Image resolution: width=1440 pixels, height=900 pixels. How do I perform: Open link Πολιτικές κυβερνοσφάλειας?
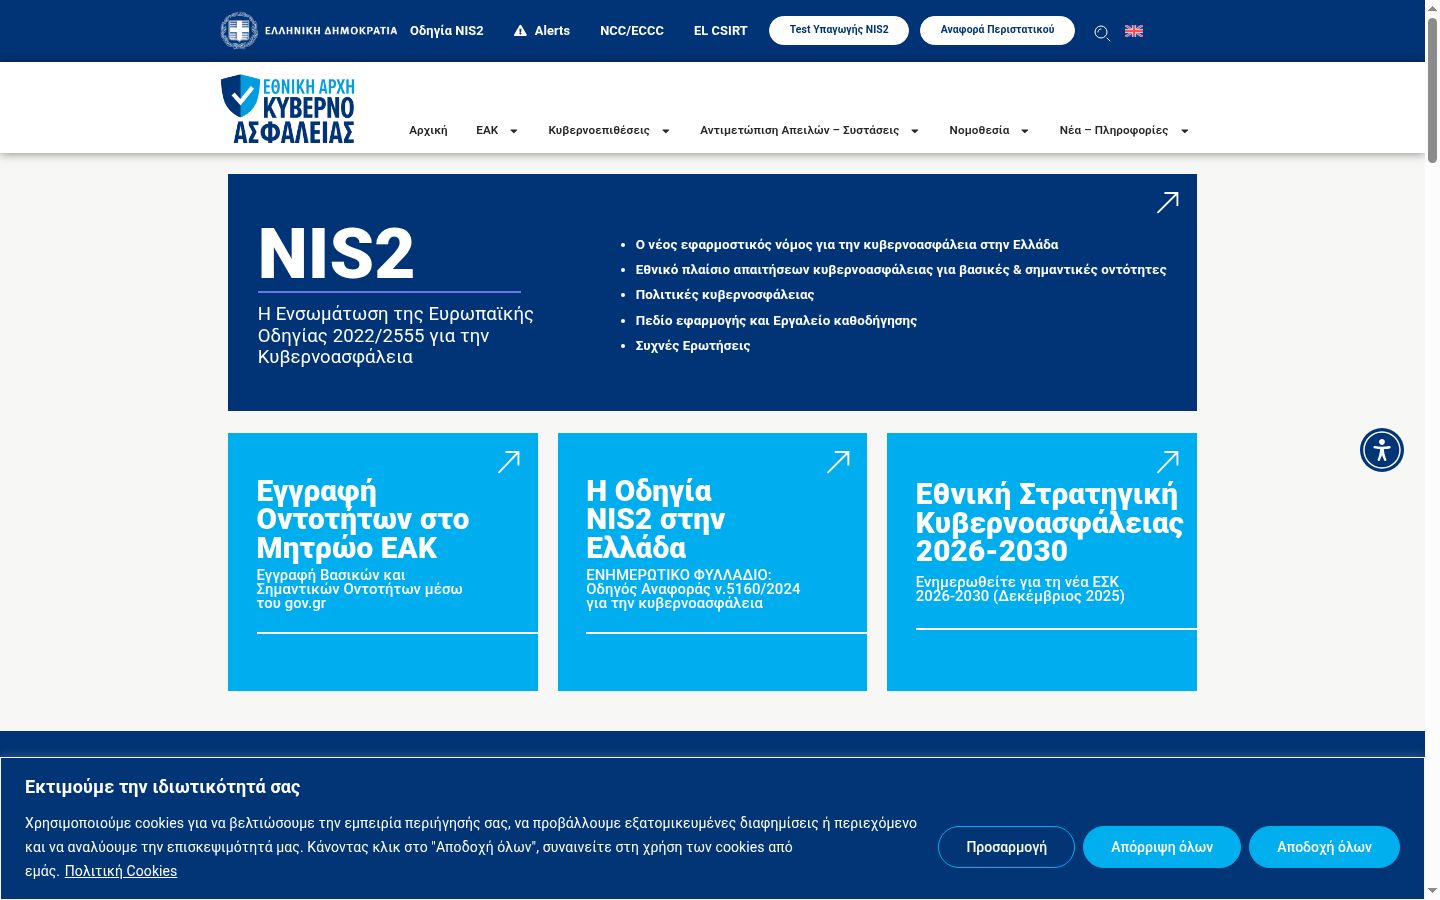[x=725, y=295]
